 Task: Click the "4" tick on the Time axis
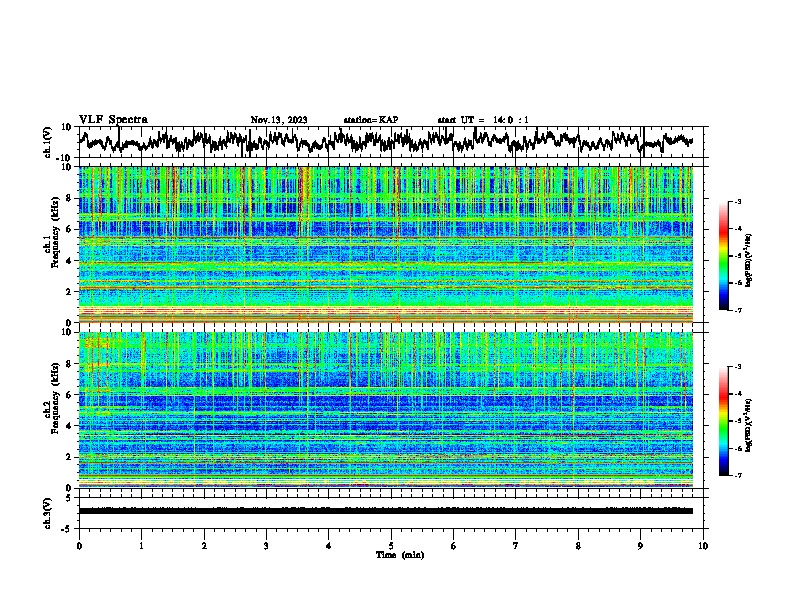click(329, 546)
